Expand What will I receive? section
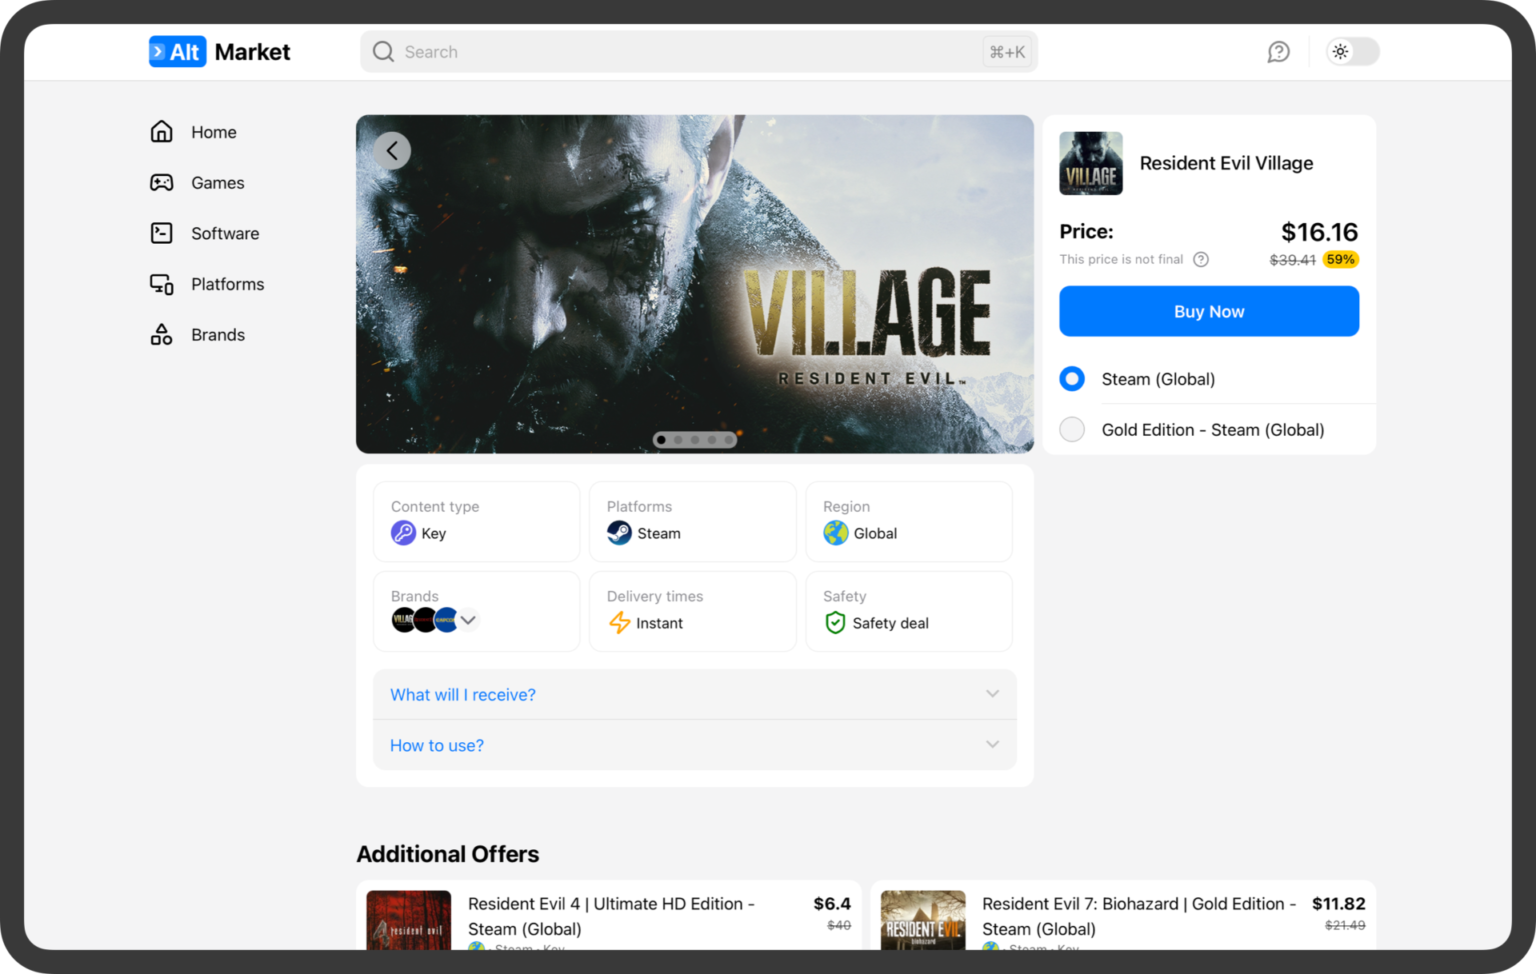Screen dimensions: 1536x974 [x=695, y=695]
